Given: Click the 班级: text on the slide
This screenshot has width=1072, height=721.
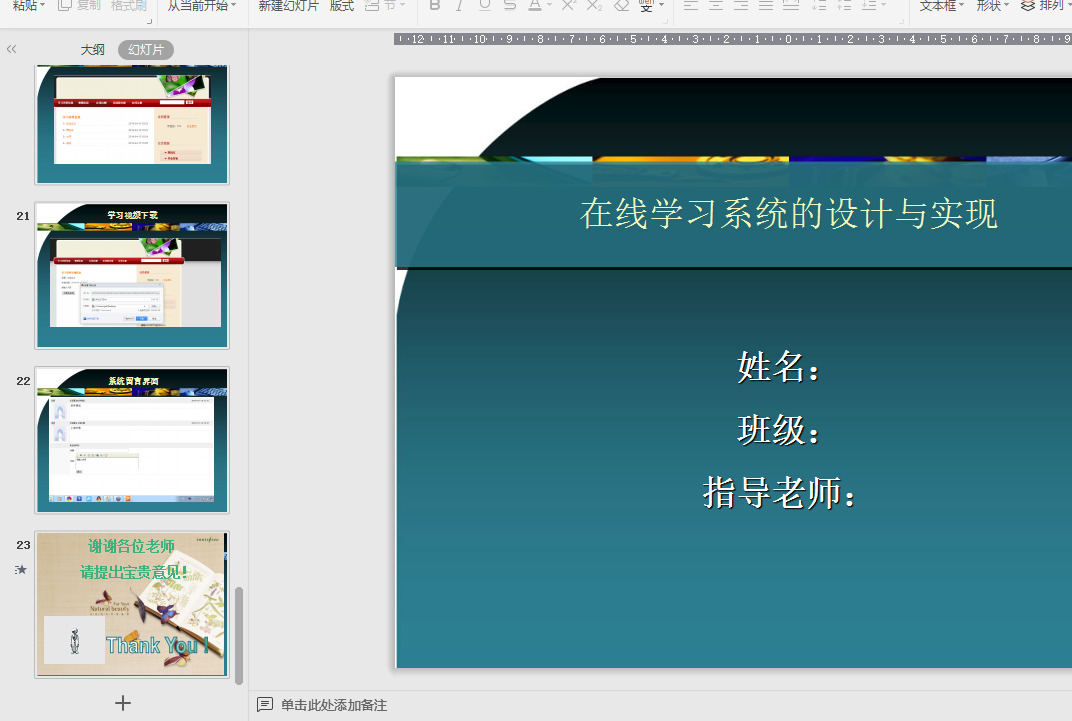Looking at the screenshot, I should (x=778, y=431).
